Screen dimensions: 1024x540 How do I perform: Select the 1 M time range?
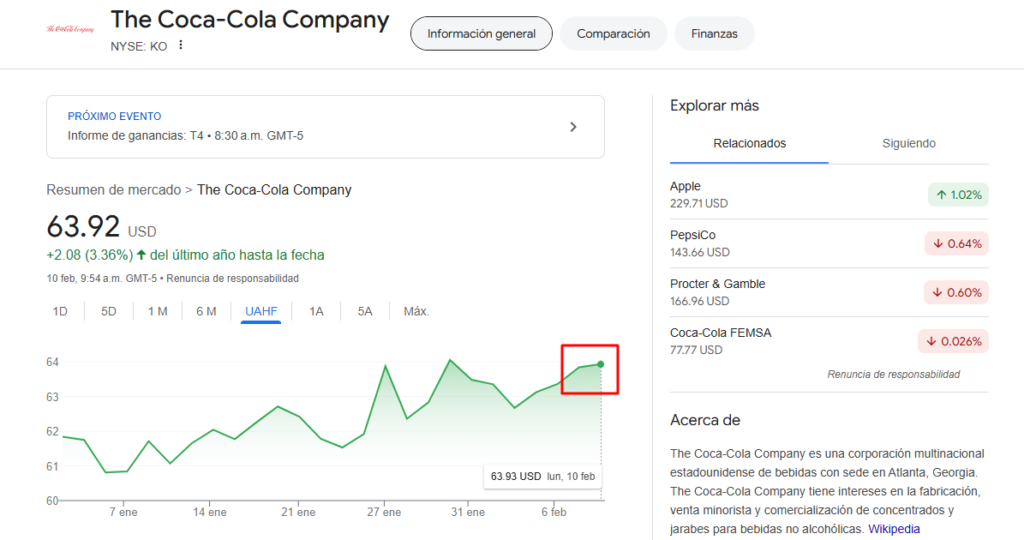pyautogui.click(x=157, y=311)
